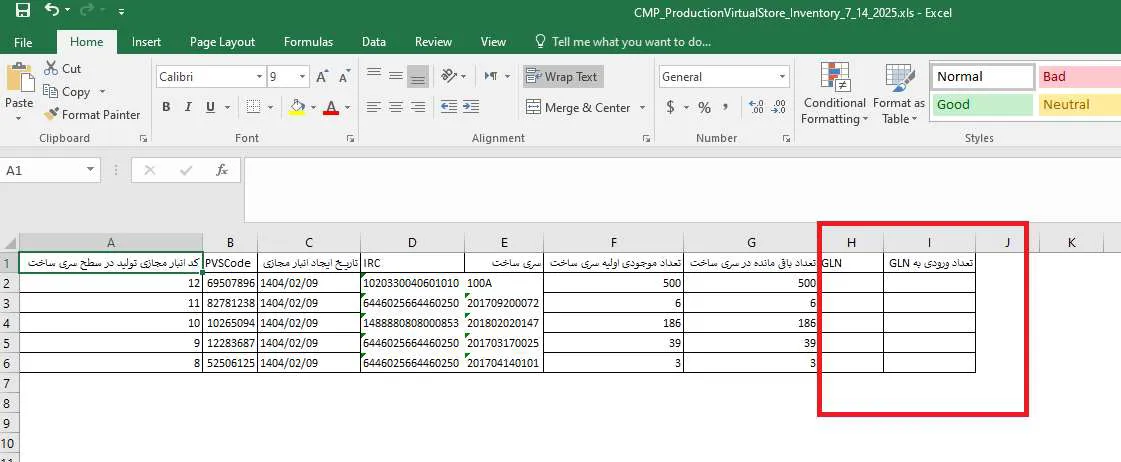Toggle Bold formatting
1121x462 pixels.
[167, 108]
